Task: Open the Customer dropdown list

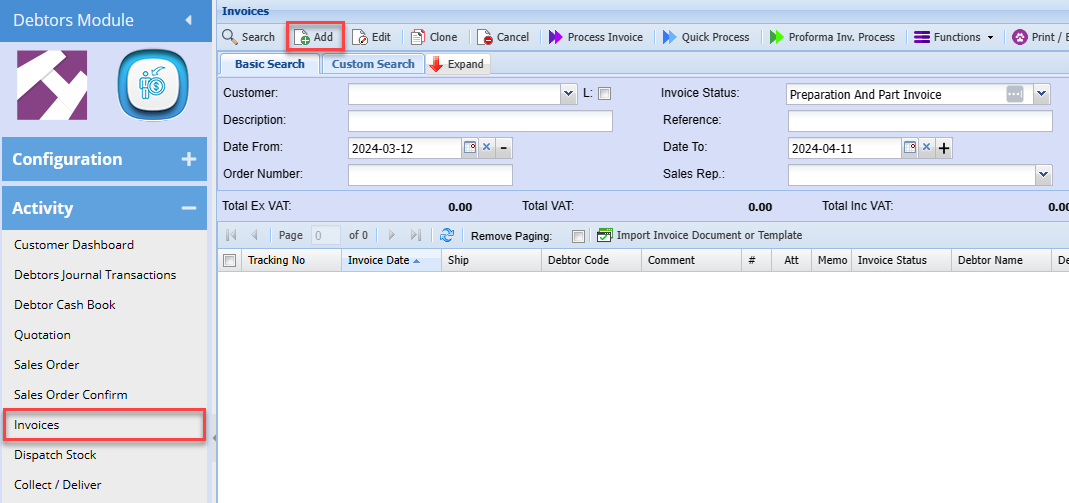Action: tap(569, 94)
